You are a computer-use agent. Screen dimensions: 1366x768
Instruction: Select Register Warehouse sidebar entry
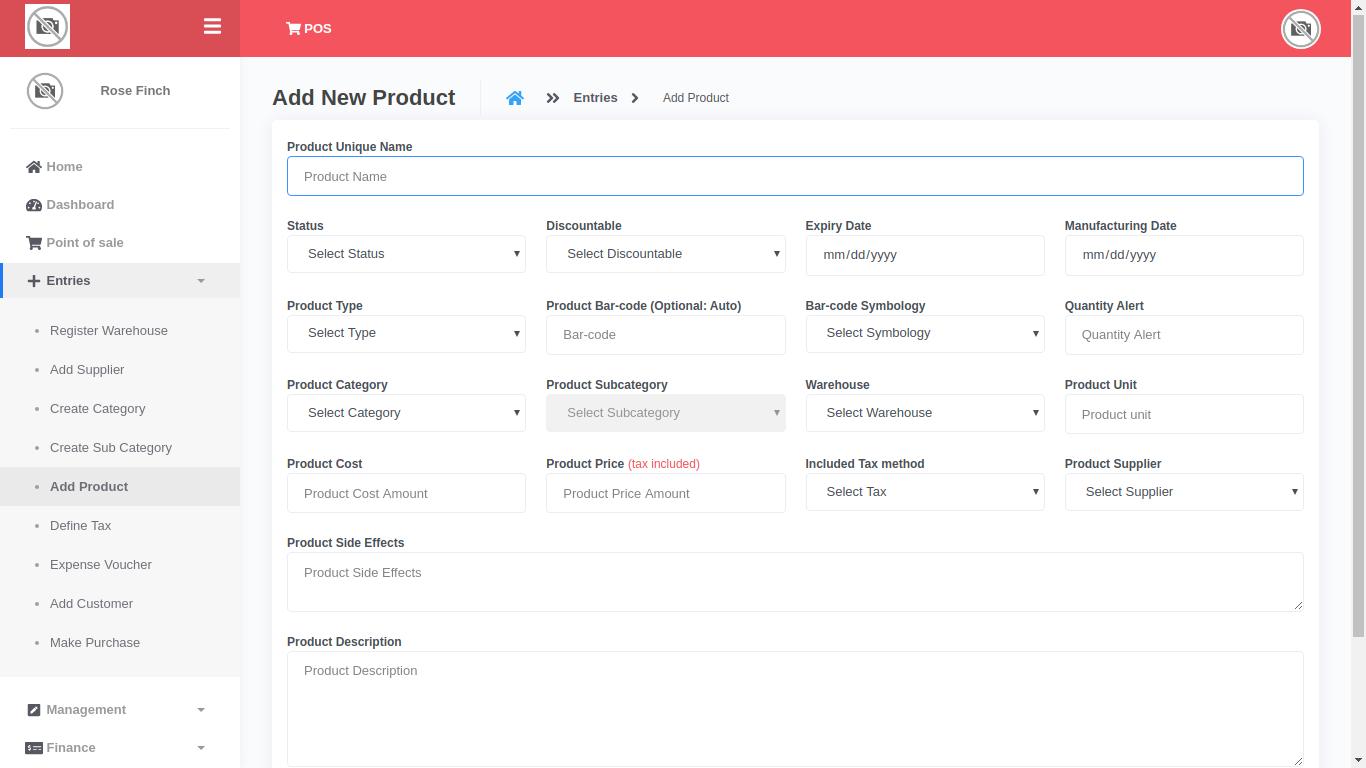[109, 331]
